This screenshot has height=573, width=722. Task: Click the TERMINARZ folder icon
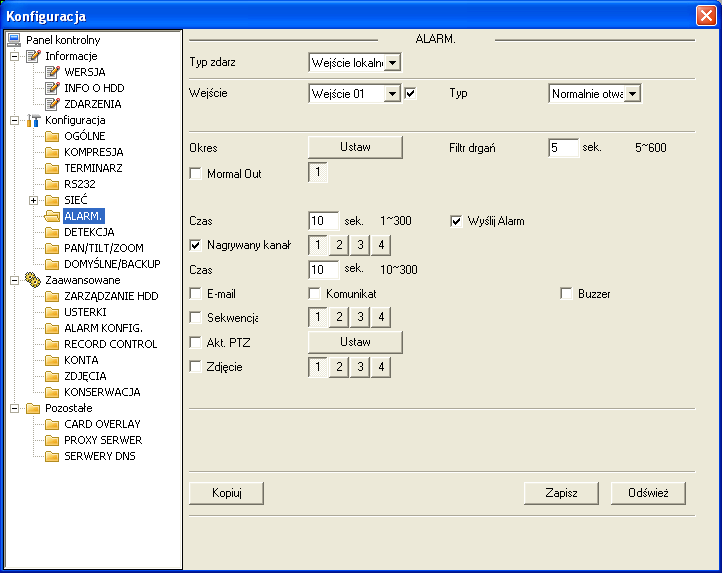pos(52,168)
